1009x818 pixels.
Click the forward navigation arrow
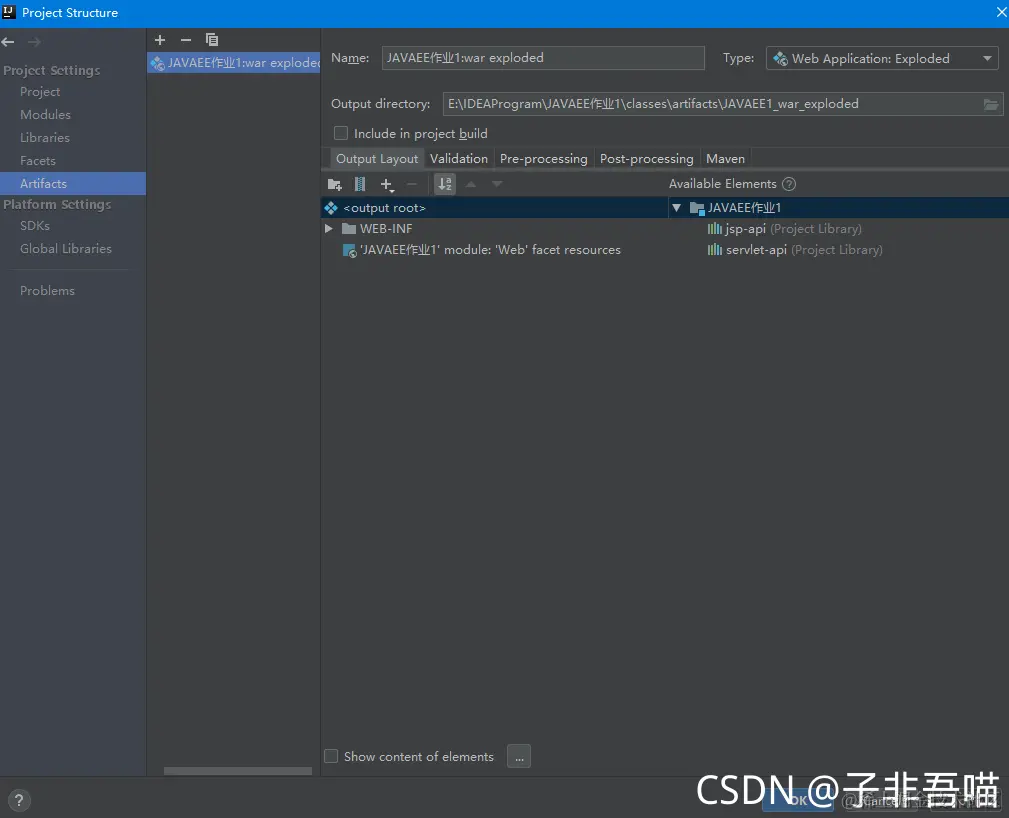pyautogui.click(x=34, y=42)
